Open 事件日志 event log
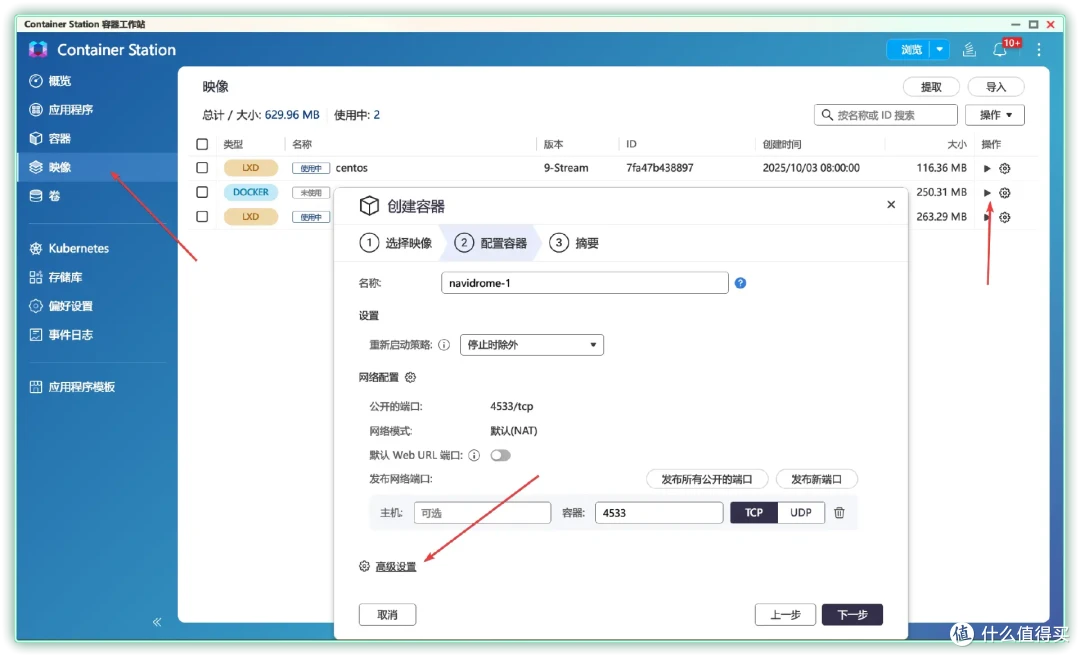Viewport: 1080px width, 657px height. tap(61, 335)
